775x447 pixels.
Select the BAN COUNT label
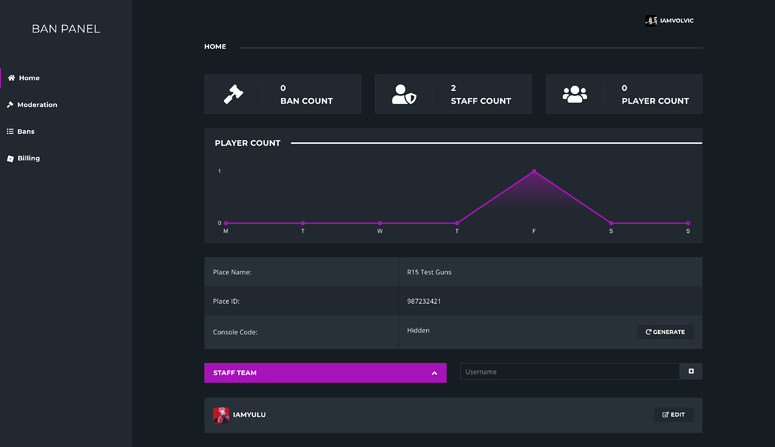[306, 101]
